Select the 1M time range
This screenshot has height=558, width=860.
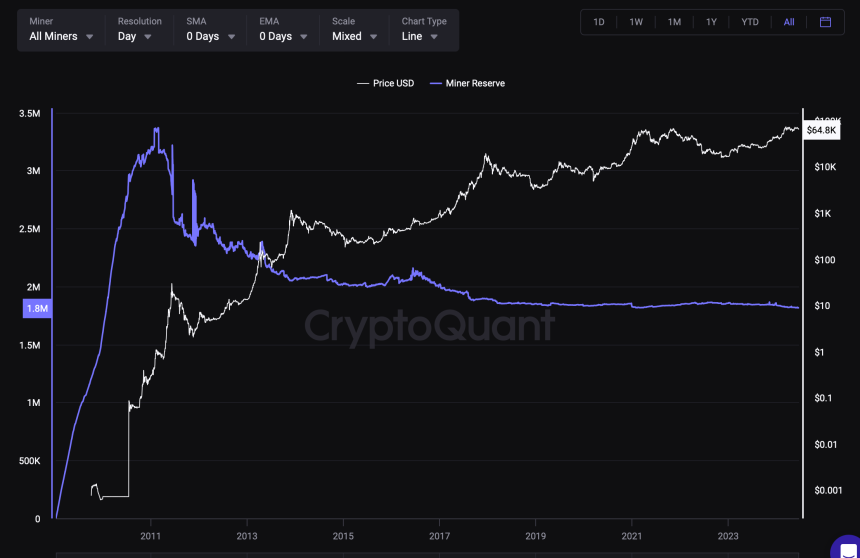(x=674, y=22)
